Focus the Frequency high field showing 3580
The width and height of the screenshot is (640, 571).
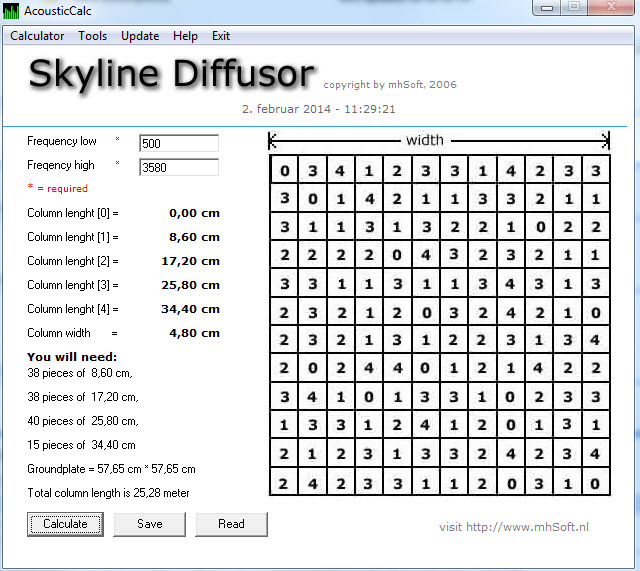click(178, 167)
